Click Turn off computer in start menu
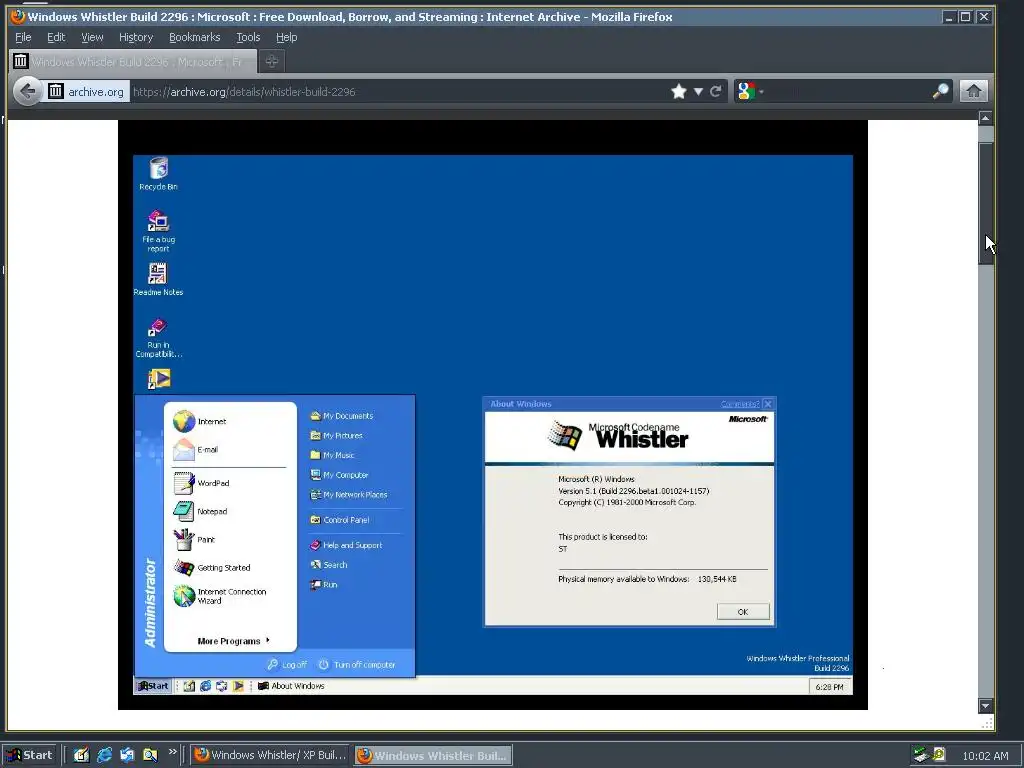The image size is (1024, 768). pos(357,664)
